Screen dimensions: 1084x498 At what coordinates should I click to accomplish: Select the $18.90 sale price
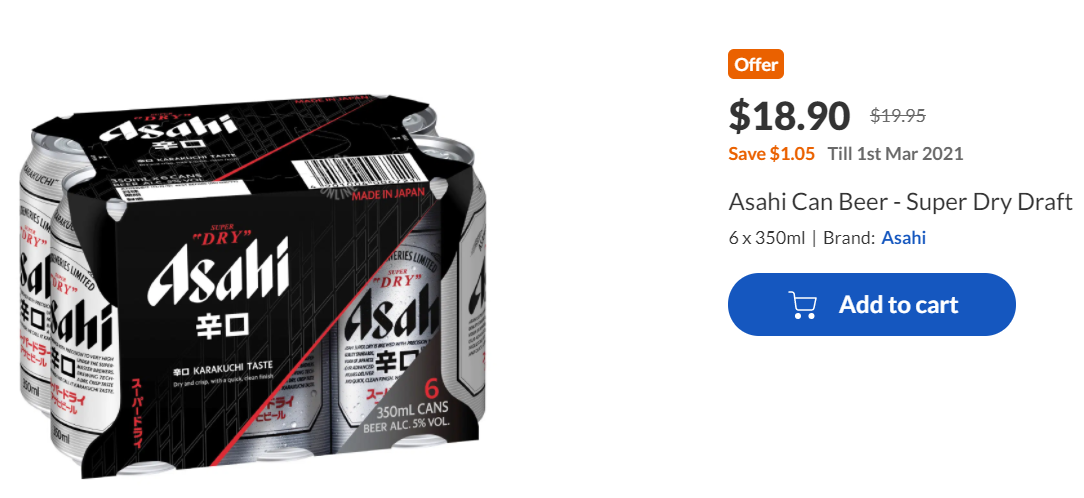[x=789, y=116]
